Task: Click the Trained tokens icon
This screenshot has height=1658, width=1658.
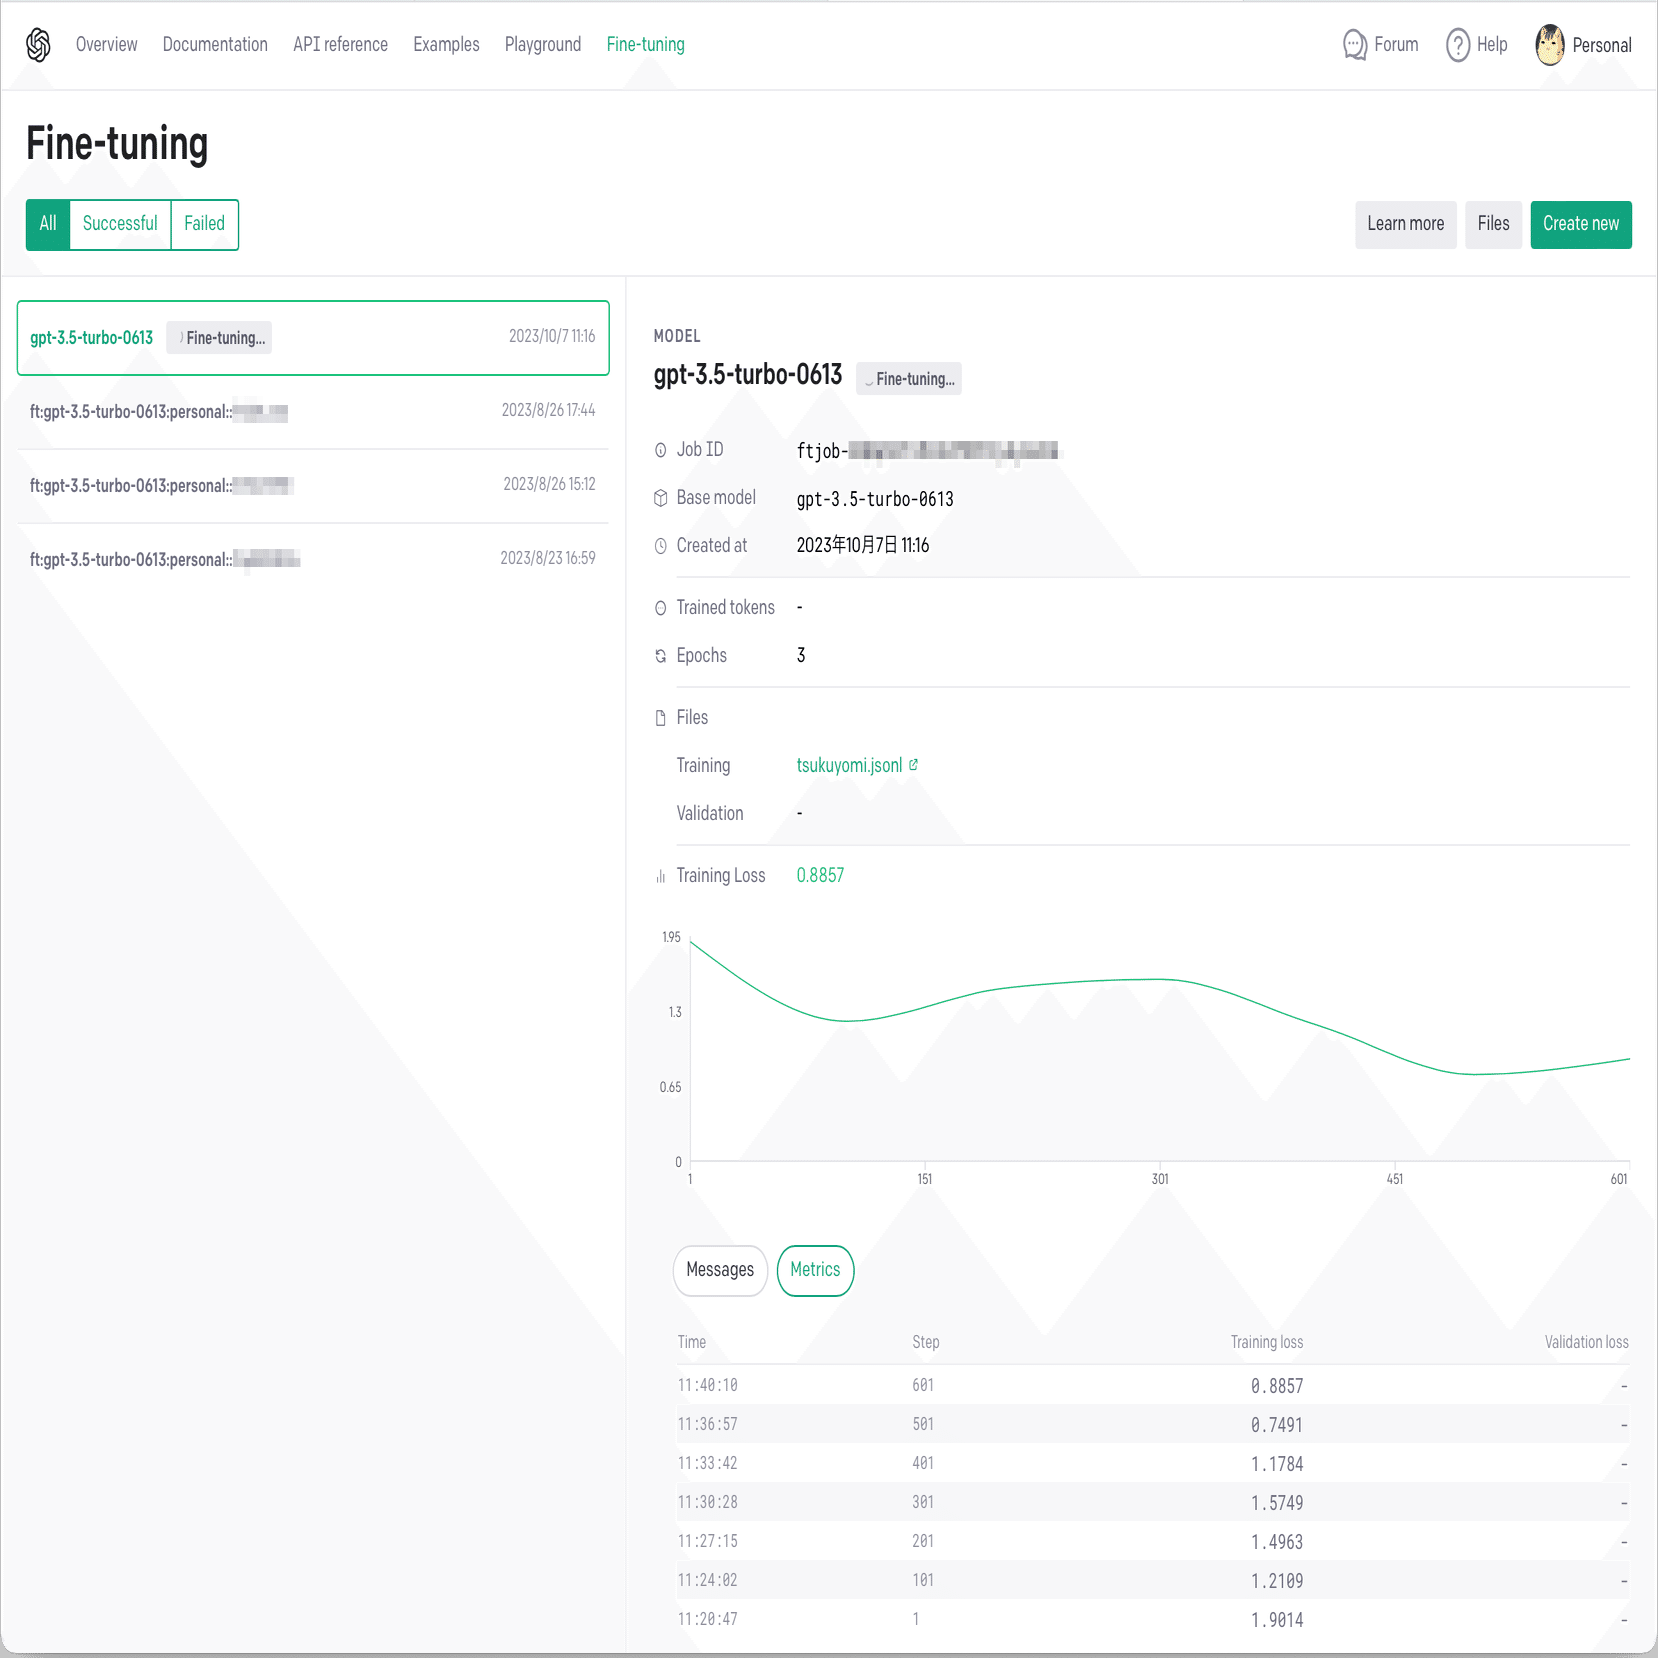Action: (x=660, y=608)
